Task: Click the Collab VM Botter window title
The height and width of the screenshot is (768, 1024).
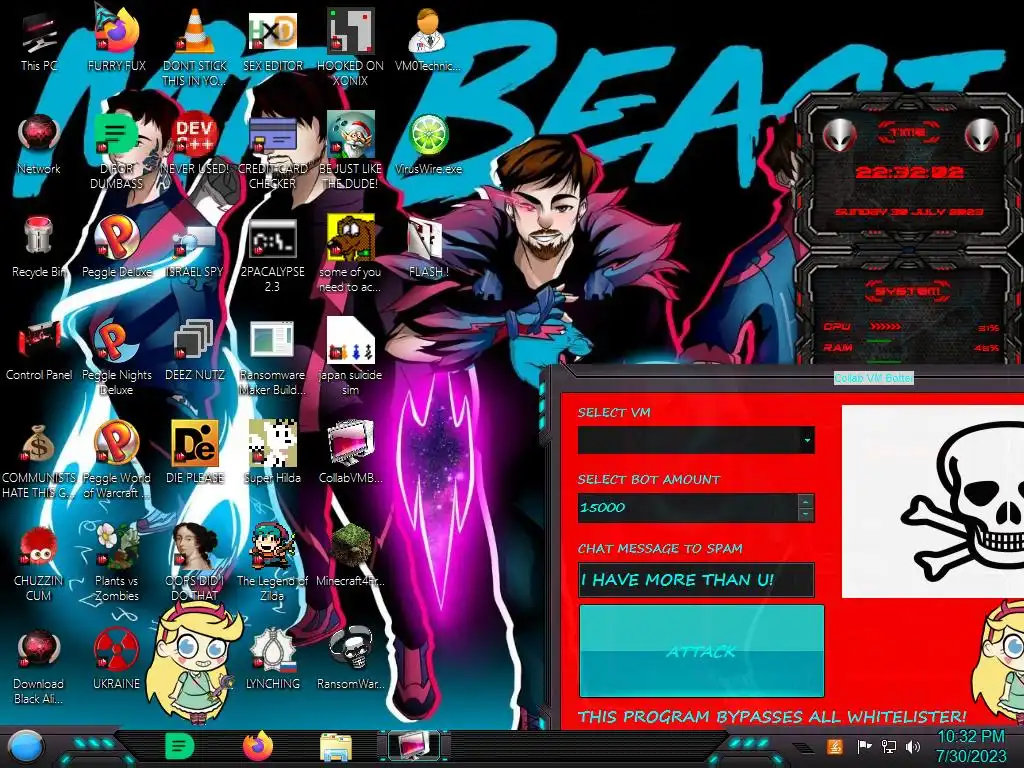Action: [874, 378]
